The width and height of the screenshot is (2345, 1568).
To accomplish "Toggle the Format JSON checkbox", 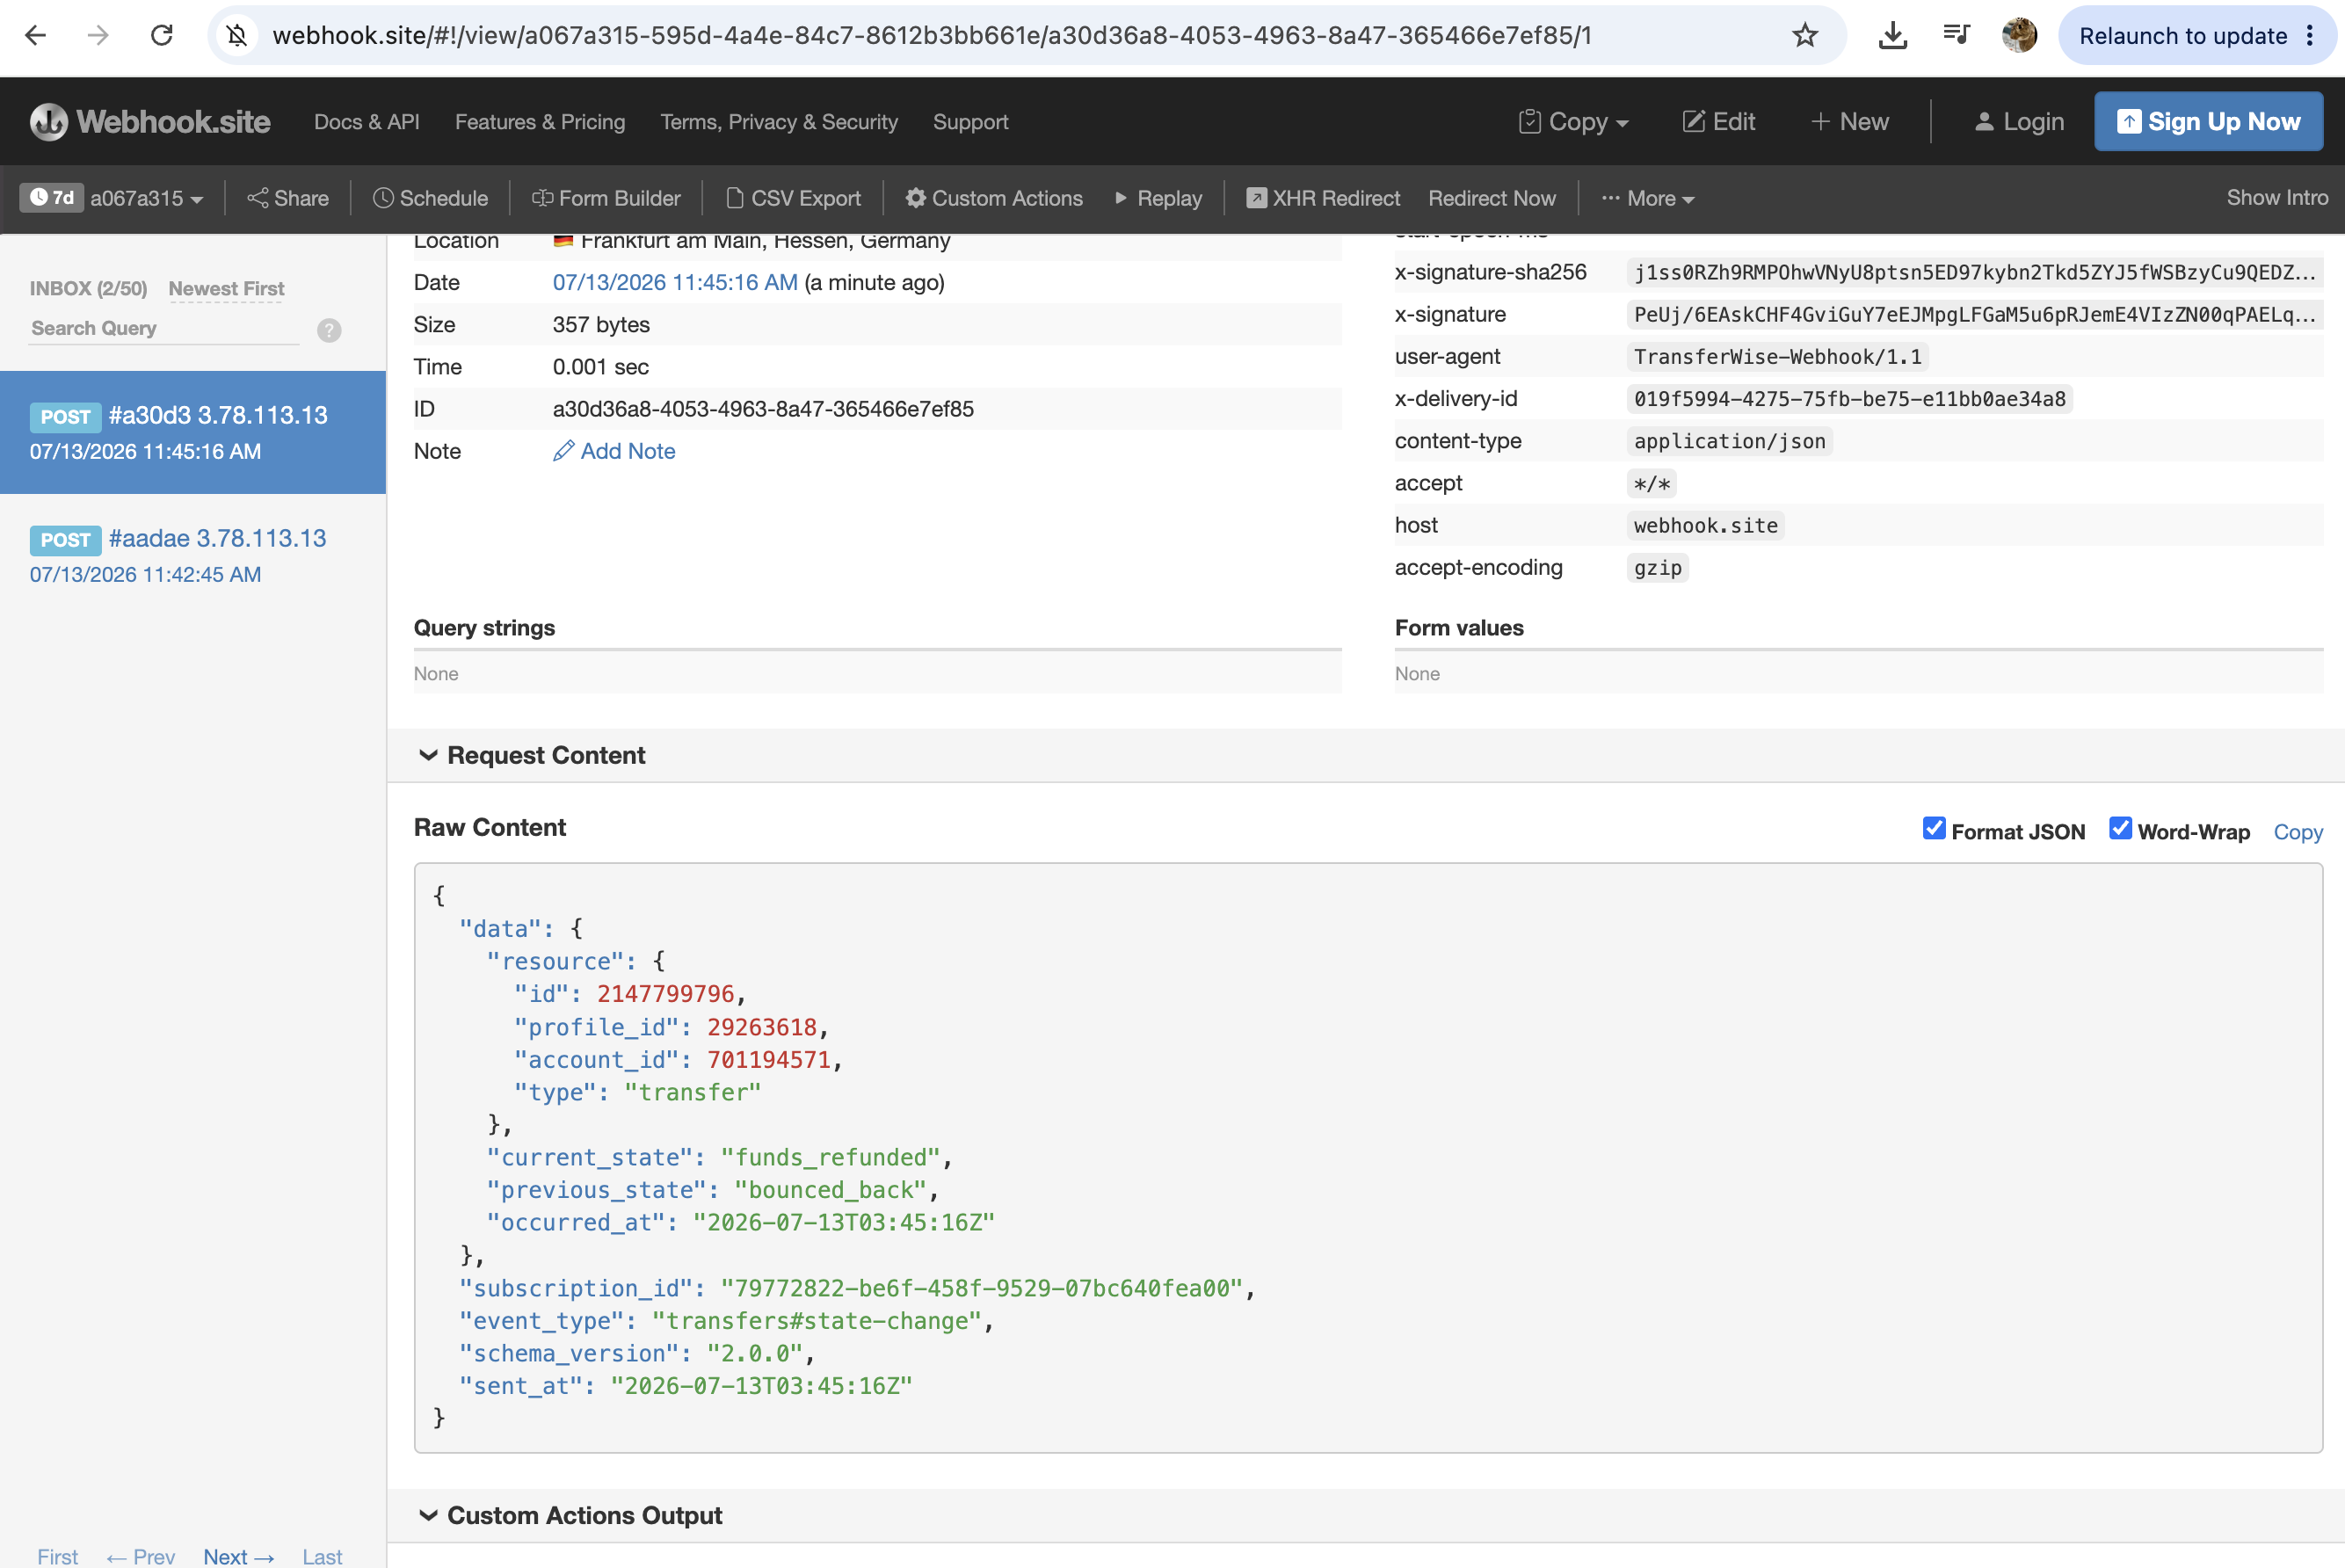I will 1934,829.
